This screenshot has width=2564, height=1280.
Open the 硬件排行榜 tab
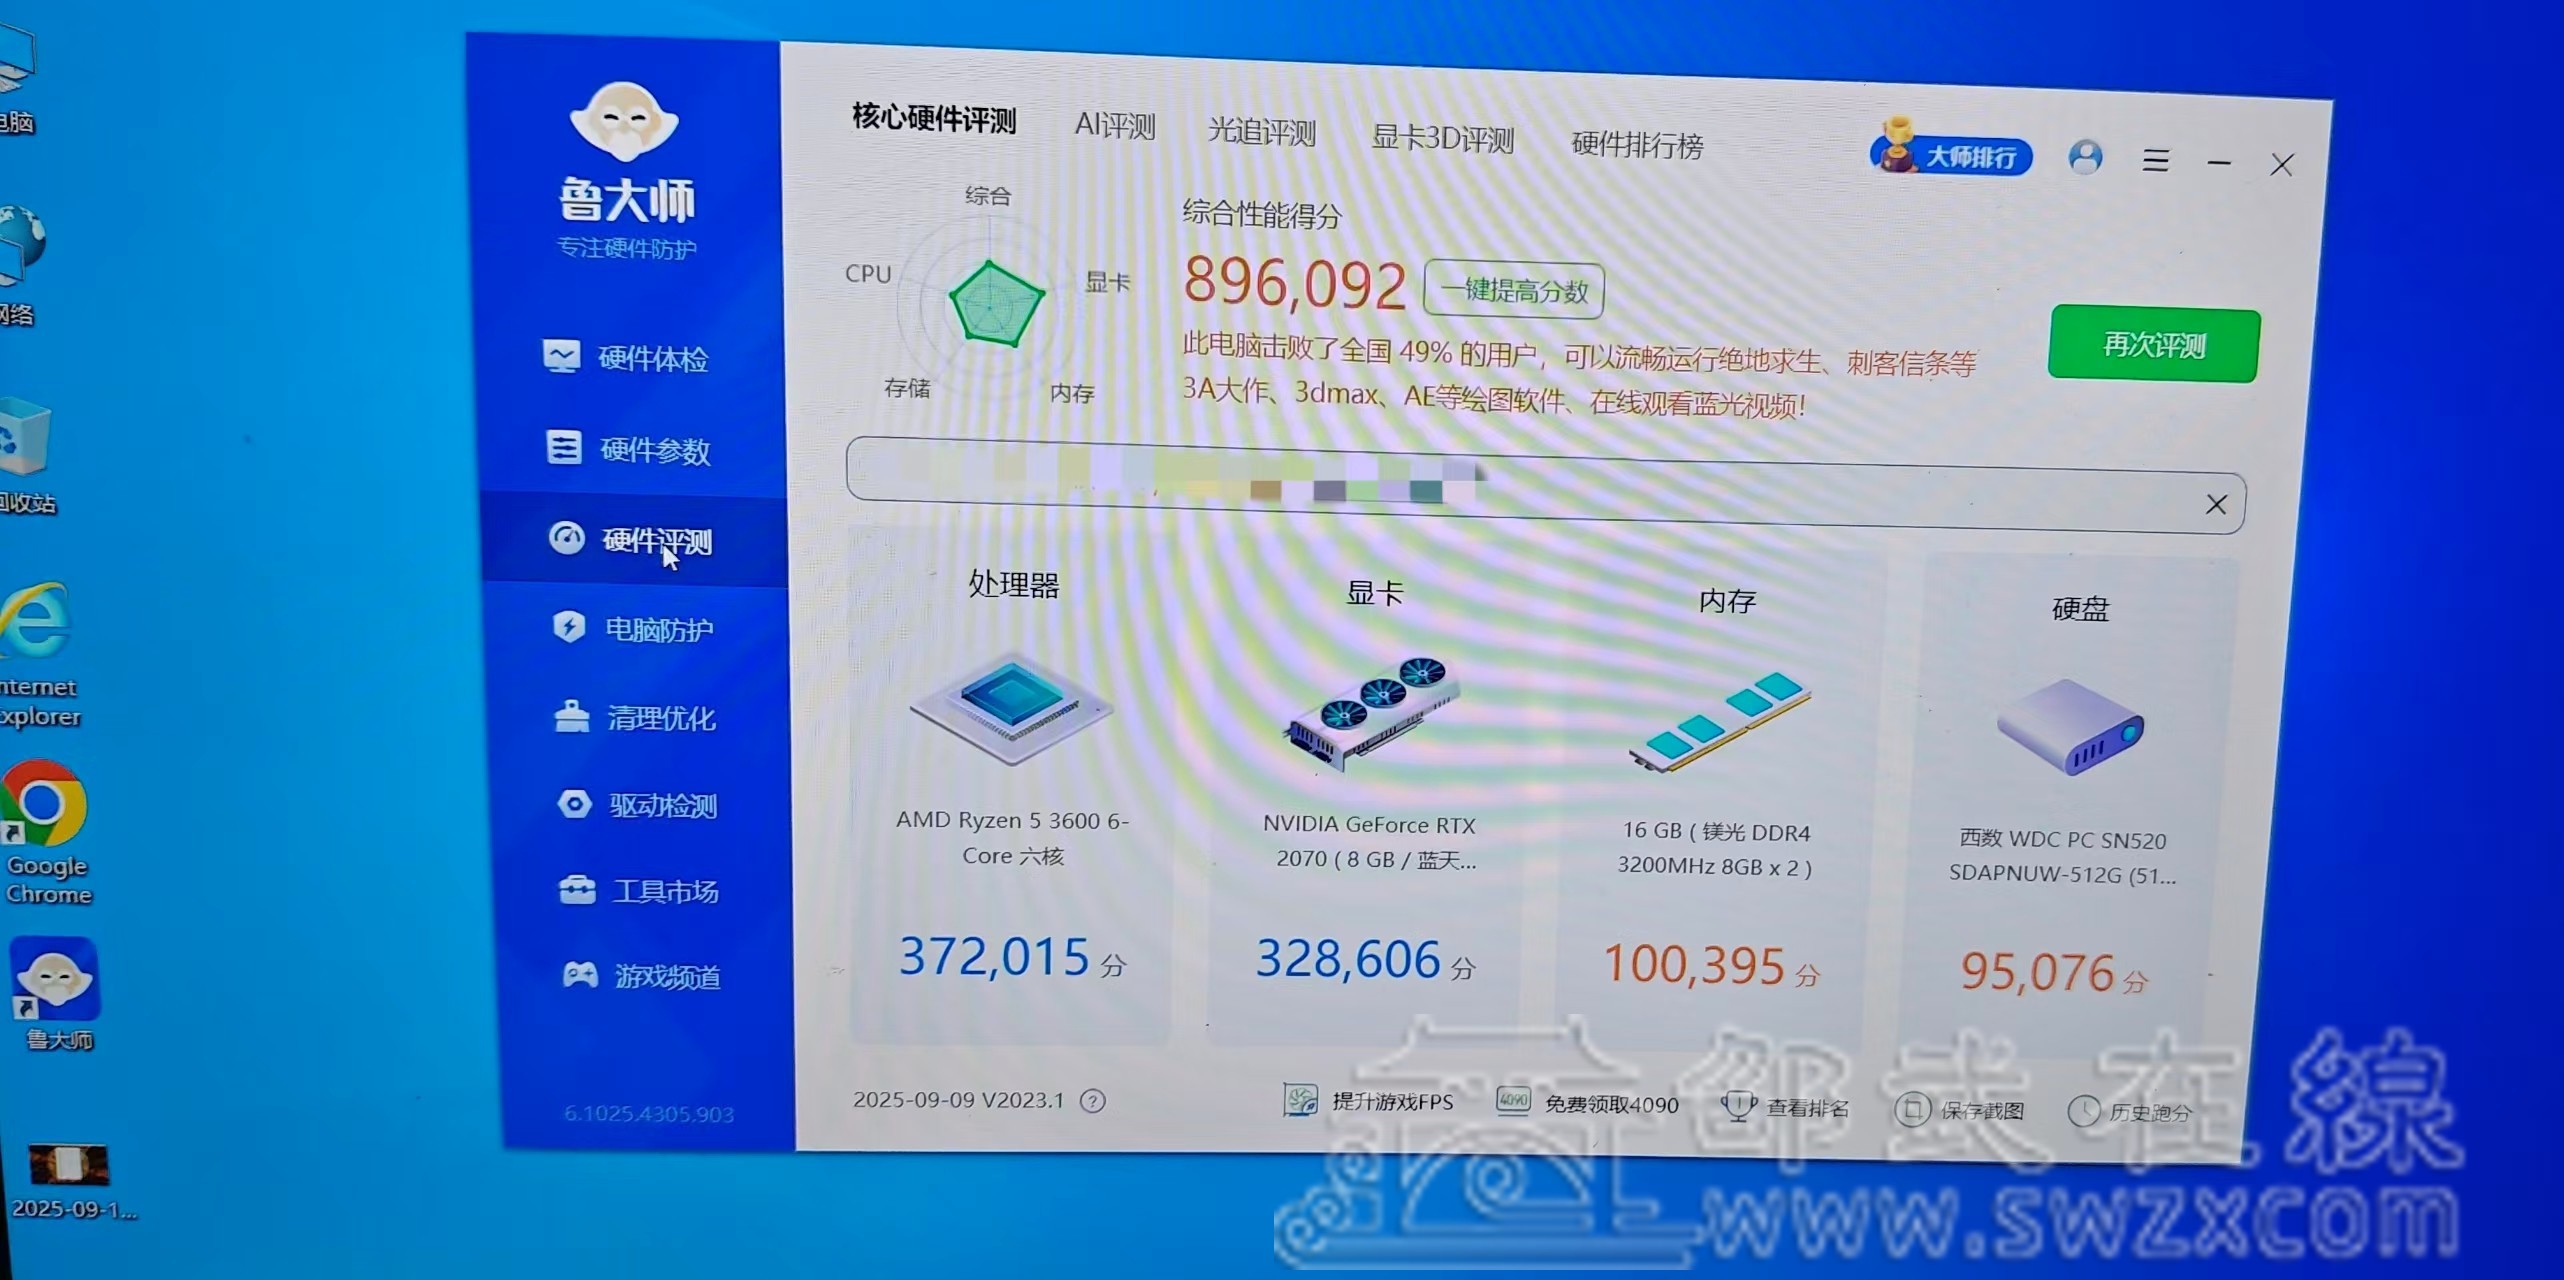(1637, 145)
